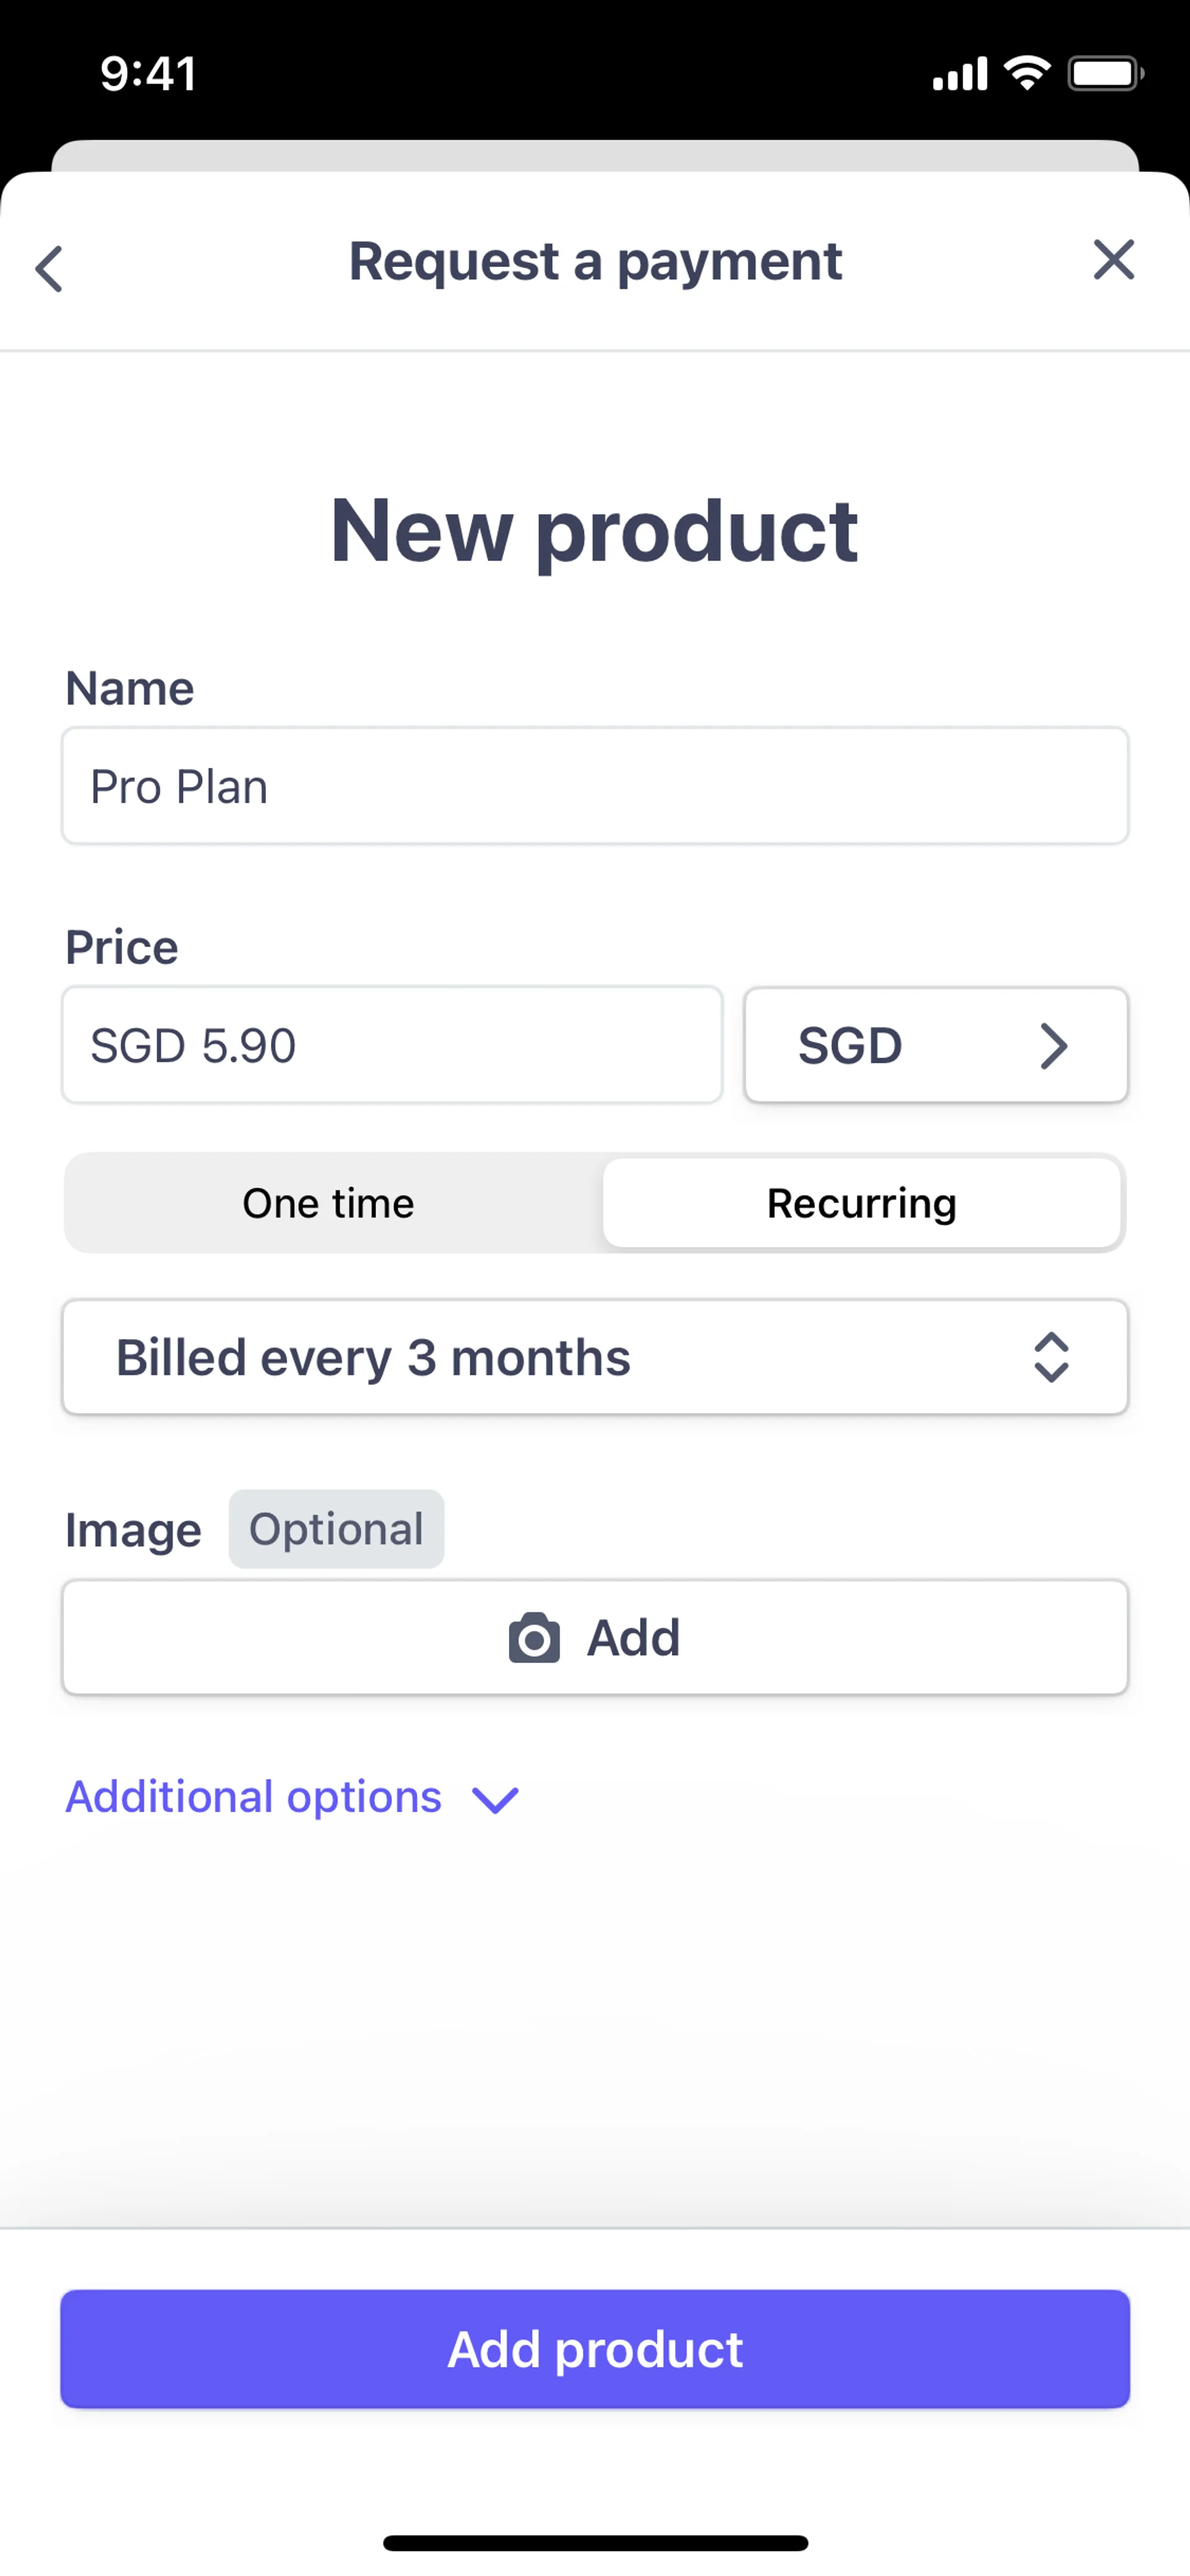Tap the cellular signal bars icon
Viewport: 1190px width, 2576px height.
coord(960,73)
